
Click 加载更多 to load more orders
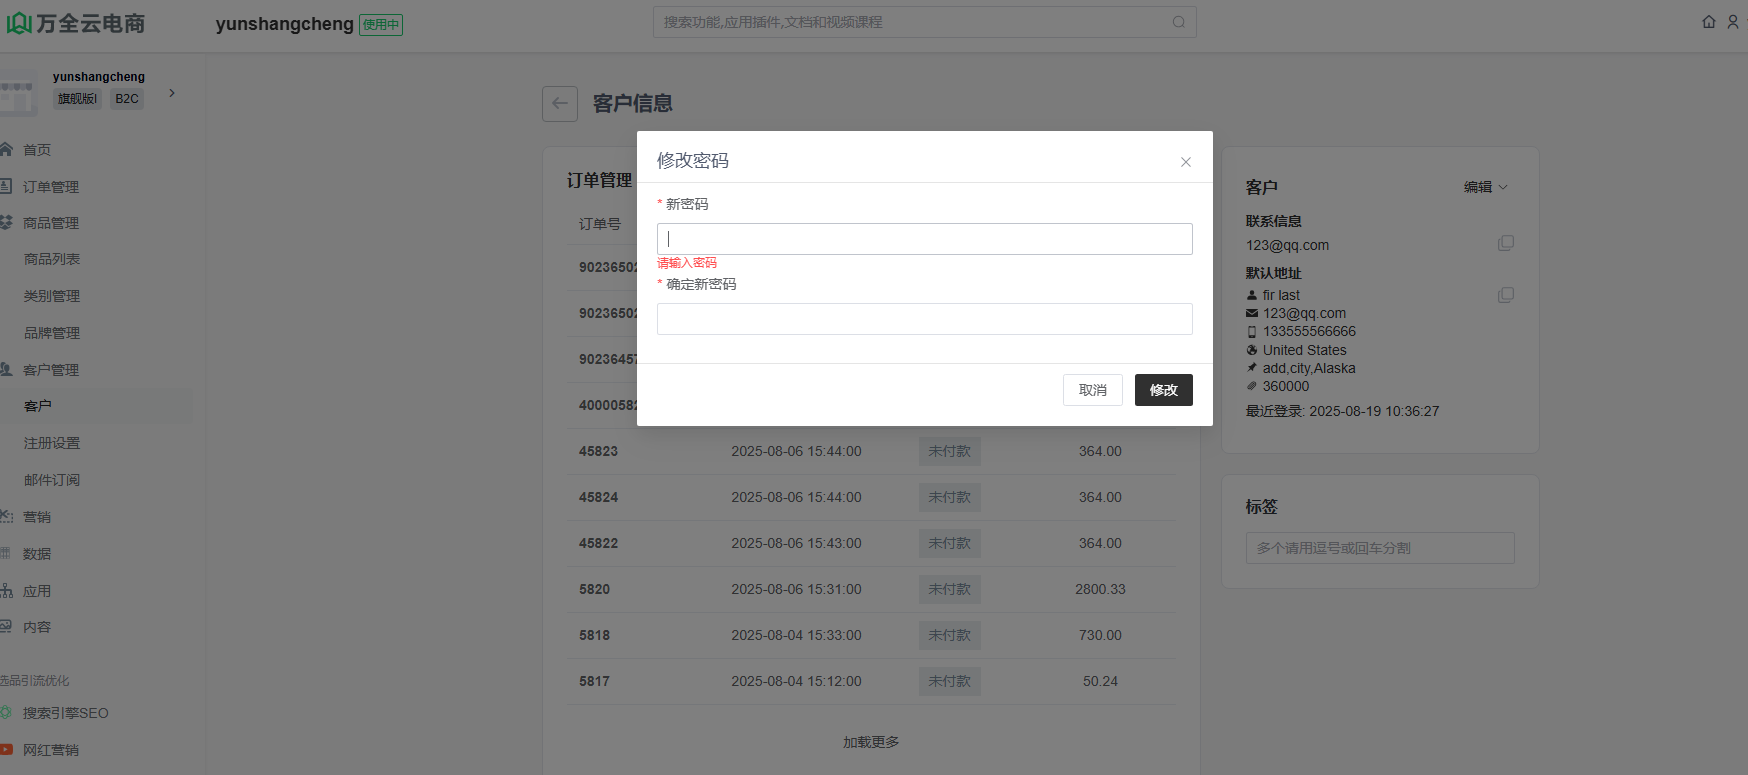pyautogui.click(x=871, y=742)
